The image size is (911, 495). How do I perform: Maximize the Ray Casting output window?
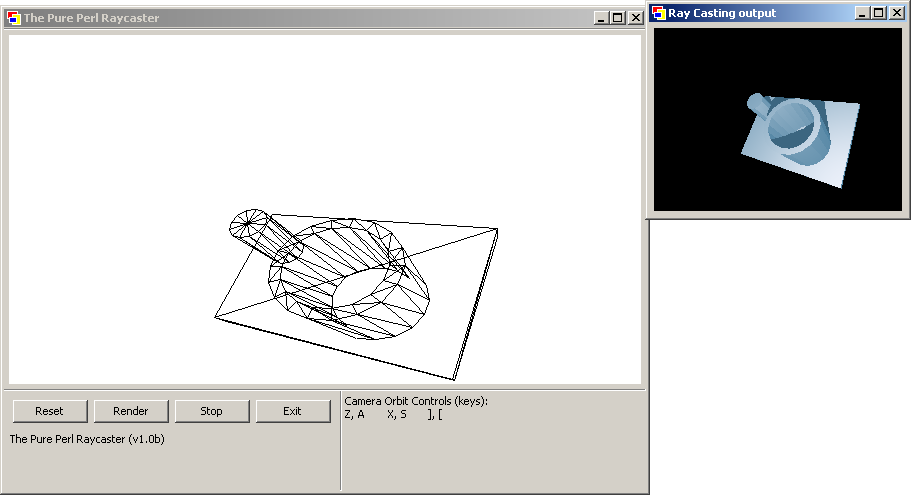[x=878, y=13]
